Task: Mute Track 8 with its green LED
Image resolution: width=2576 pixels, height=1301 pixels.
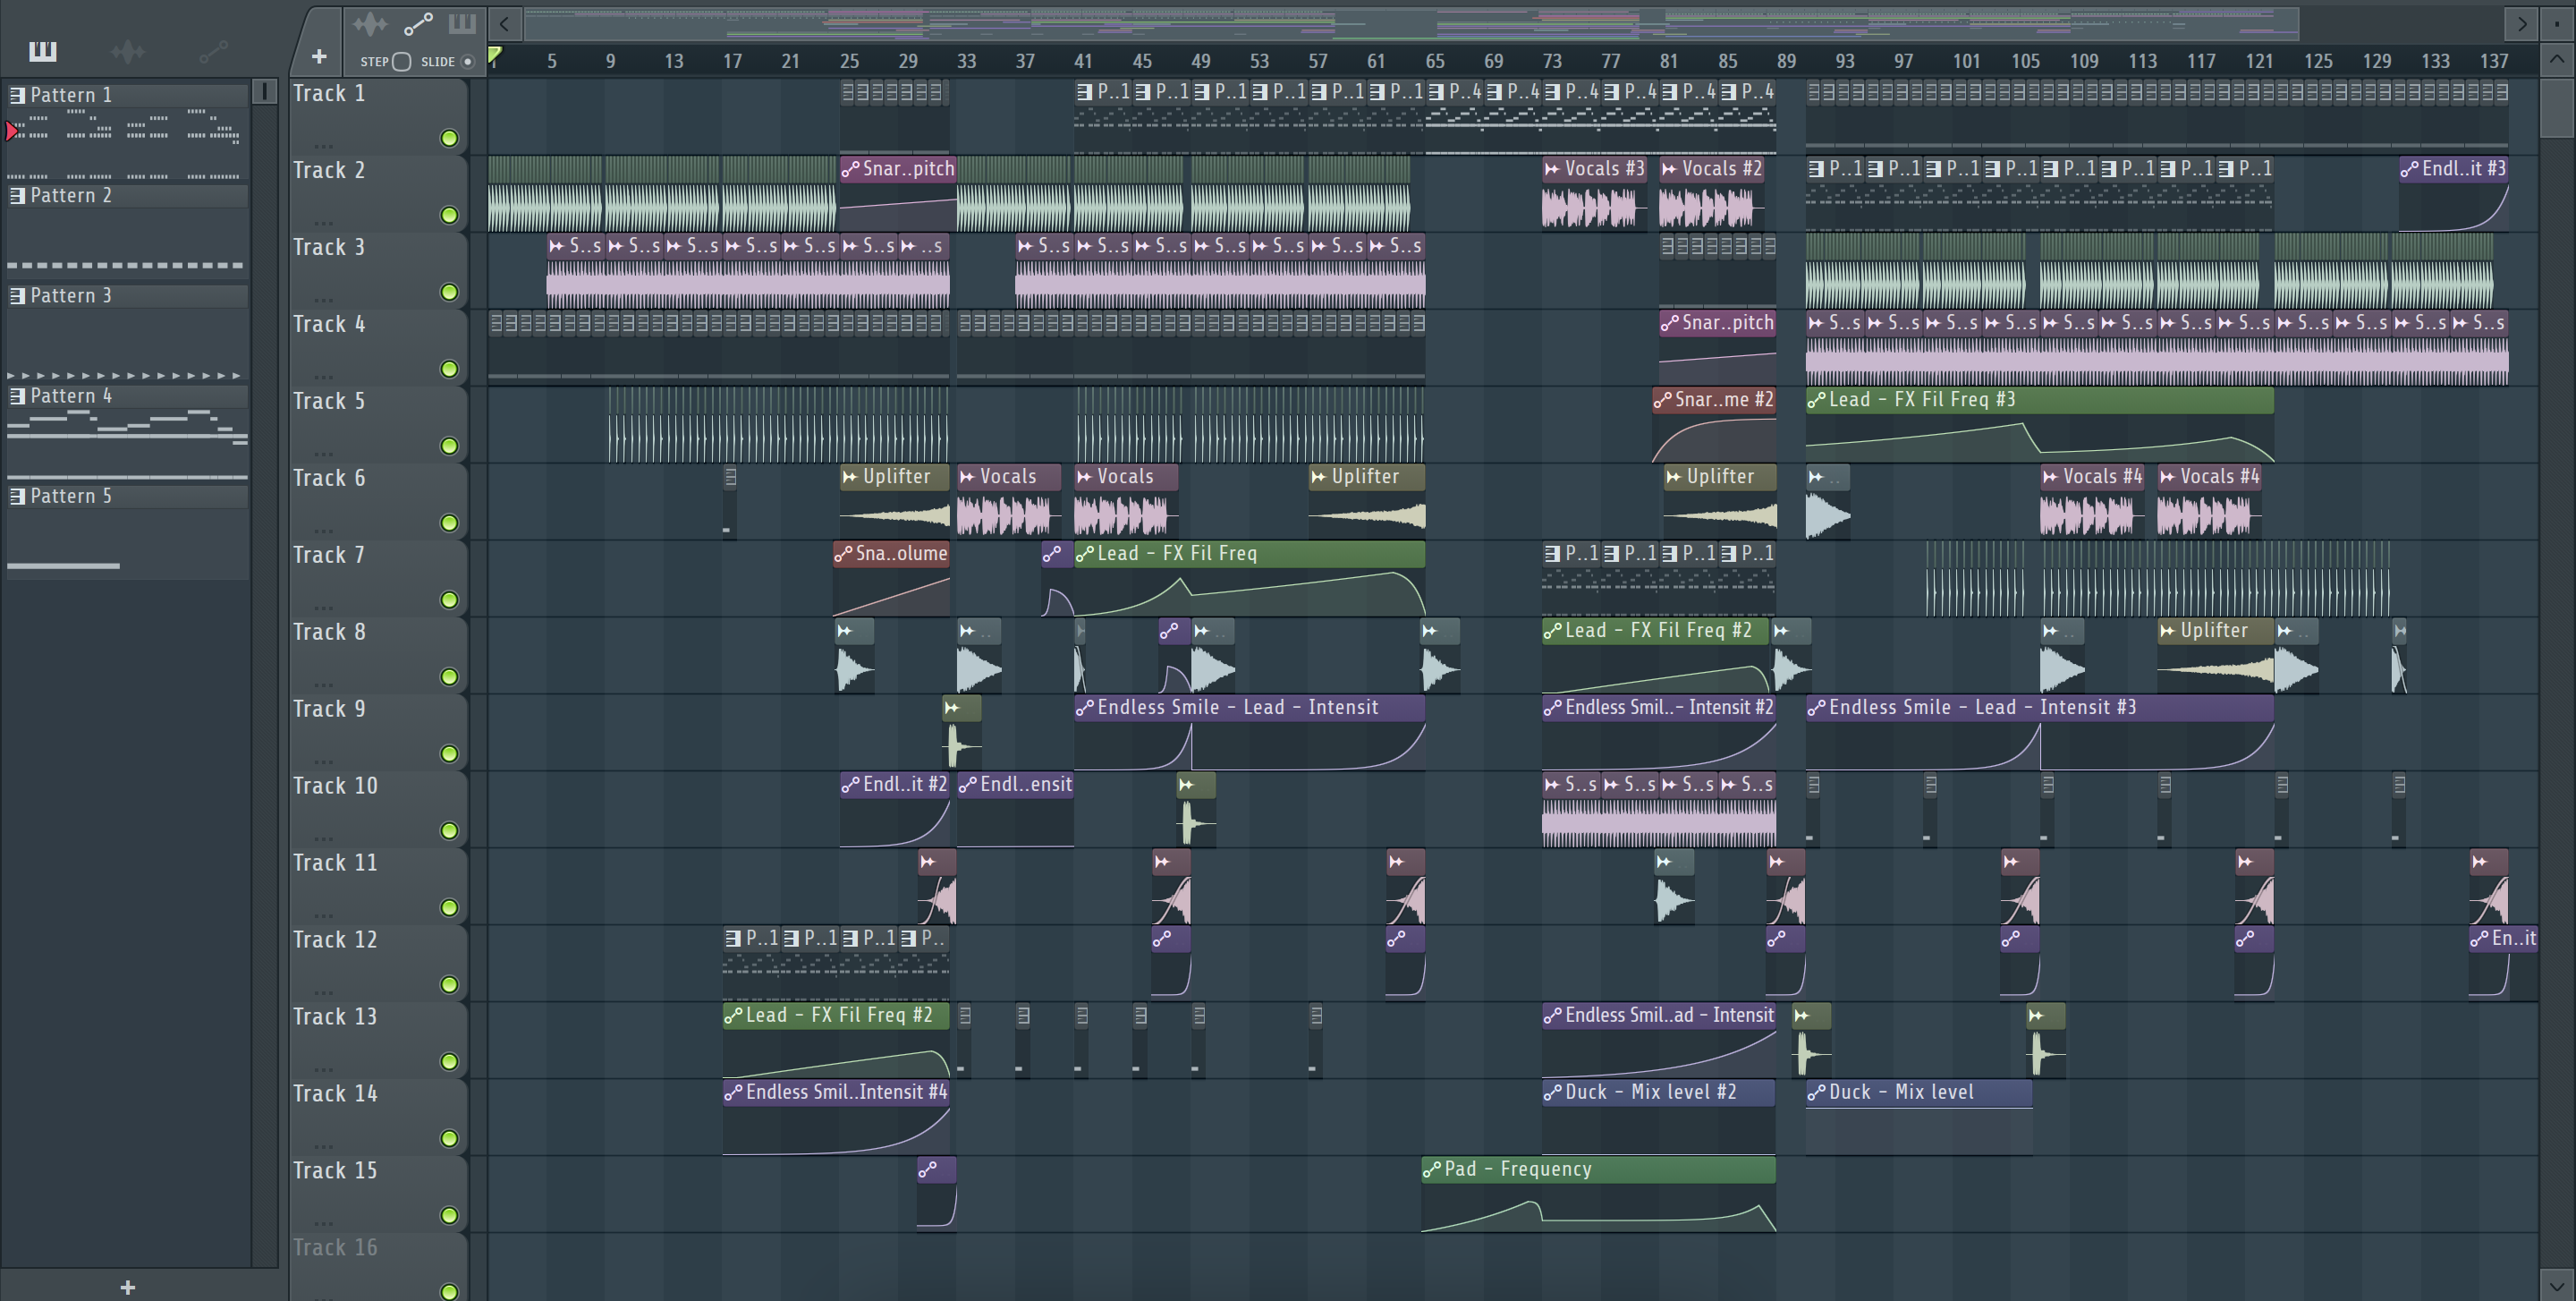Action: 449,677
